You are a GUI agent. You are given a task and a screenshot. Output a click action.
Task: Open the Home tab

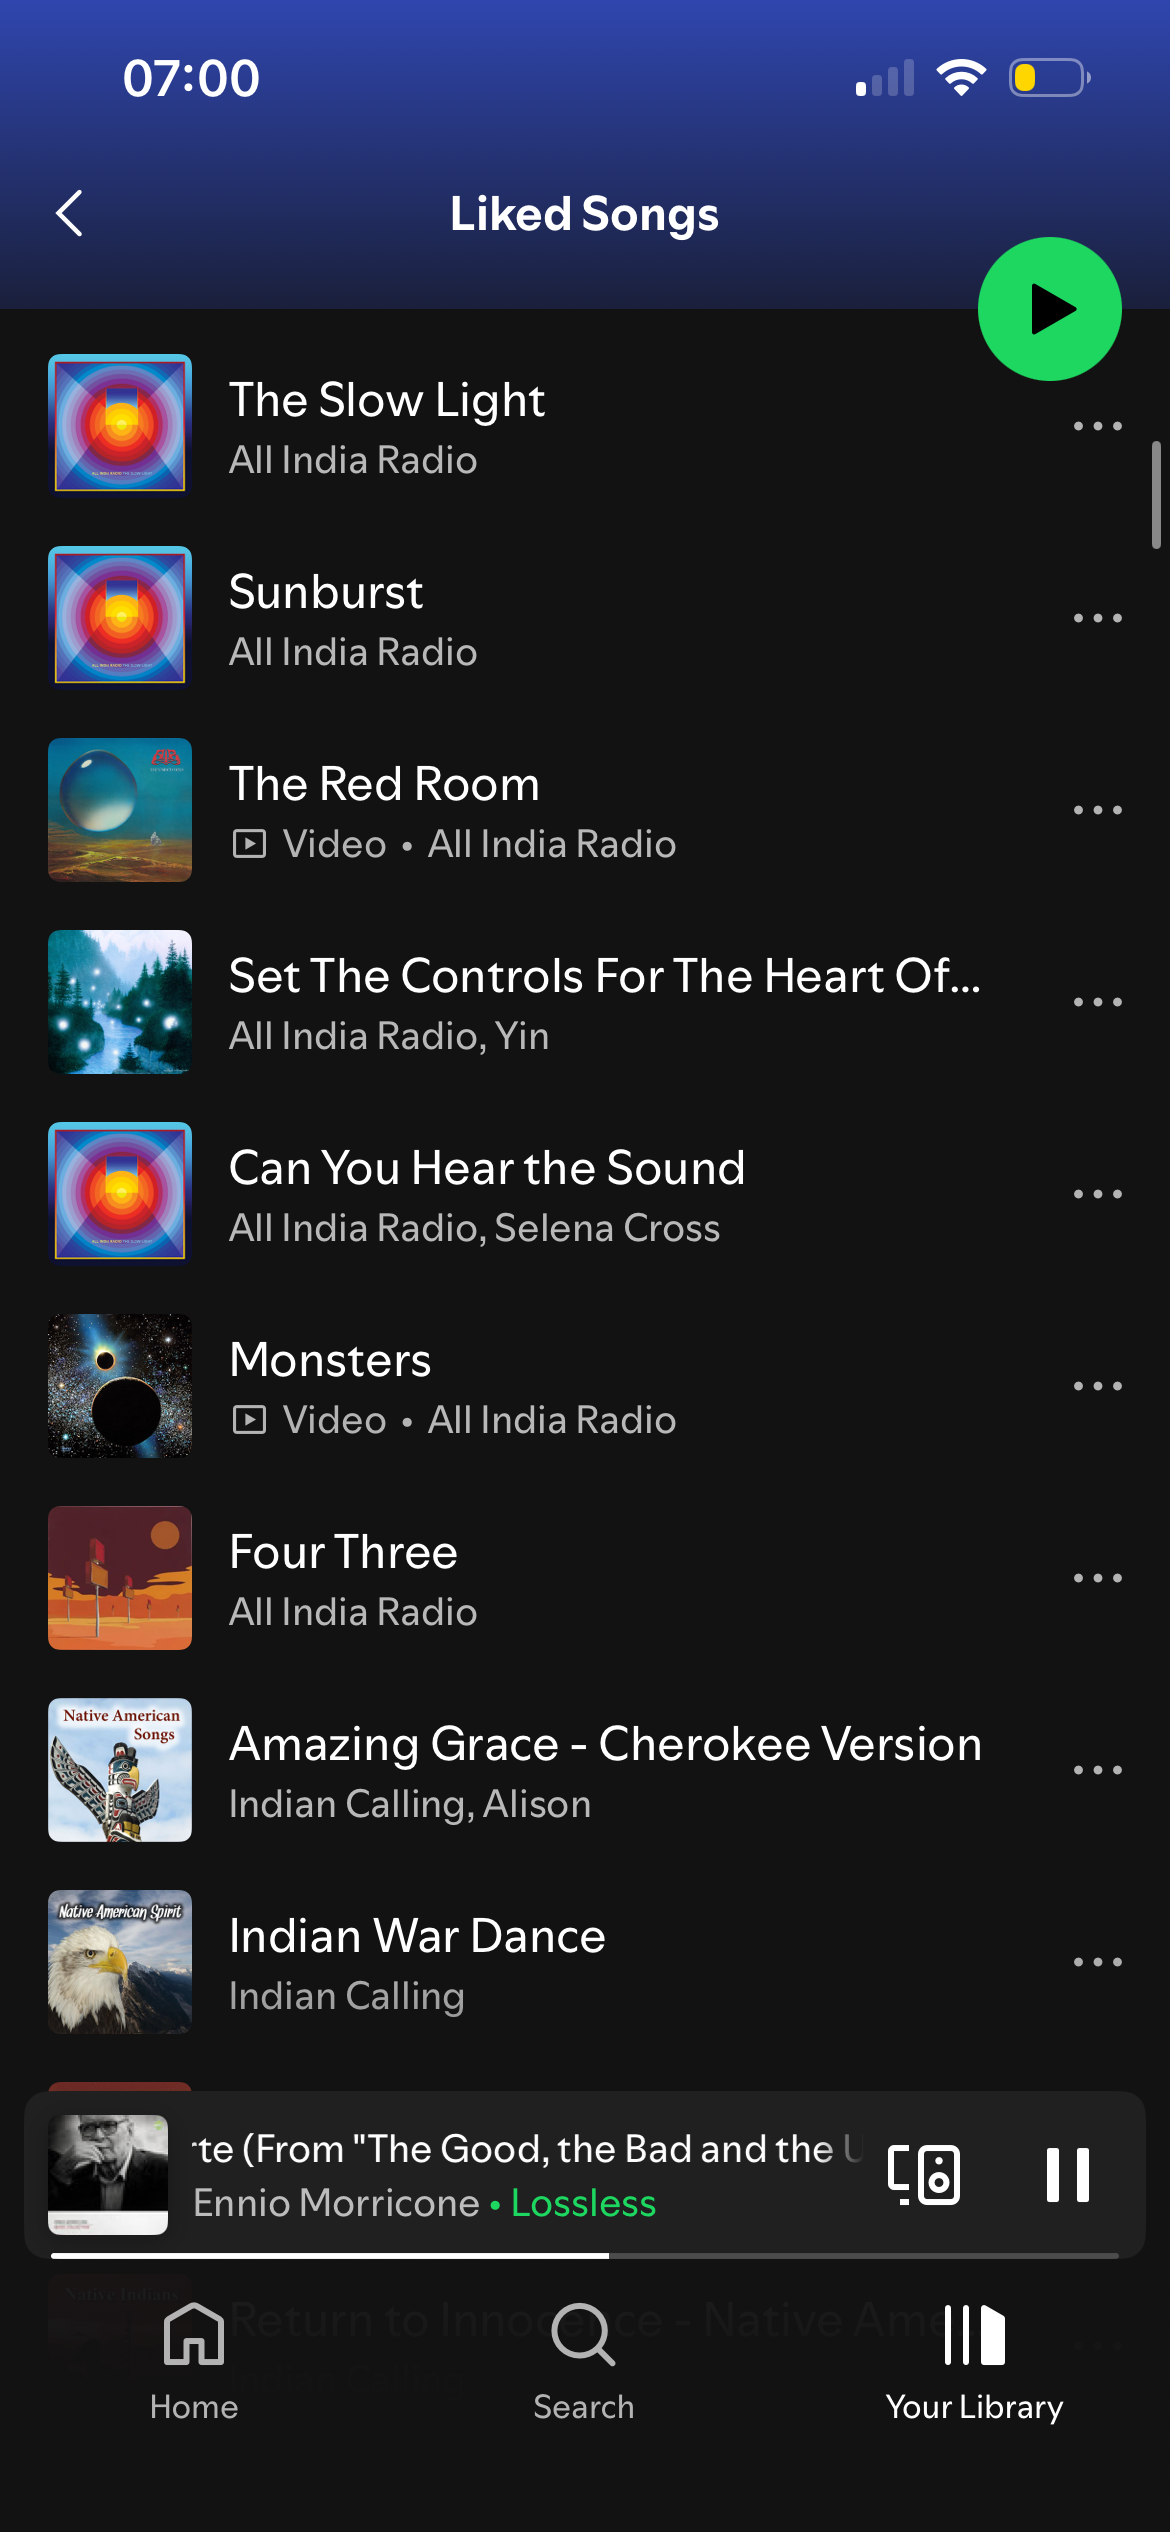point(194,2361)
